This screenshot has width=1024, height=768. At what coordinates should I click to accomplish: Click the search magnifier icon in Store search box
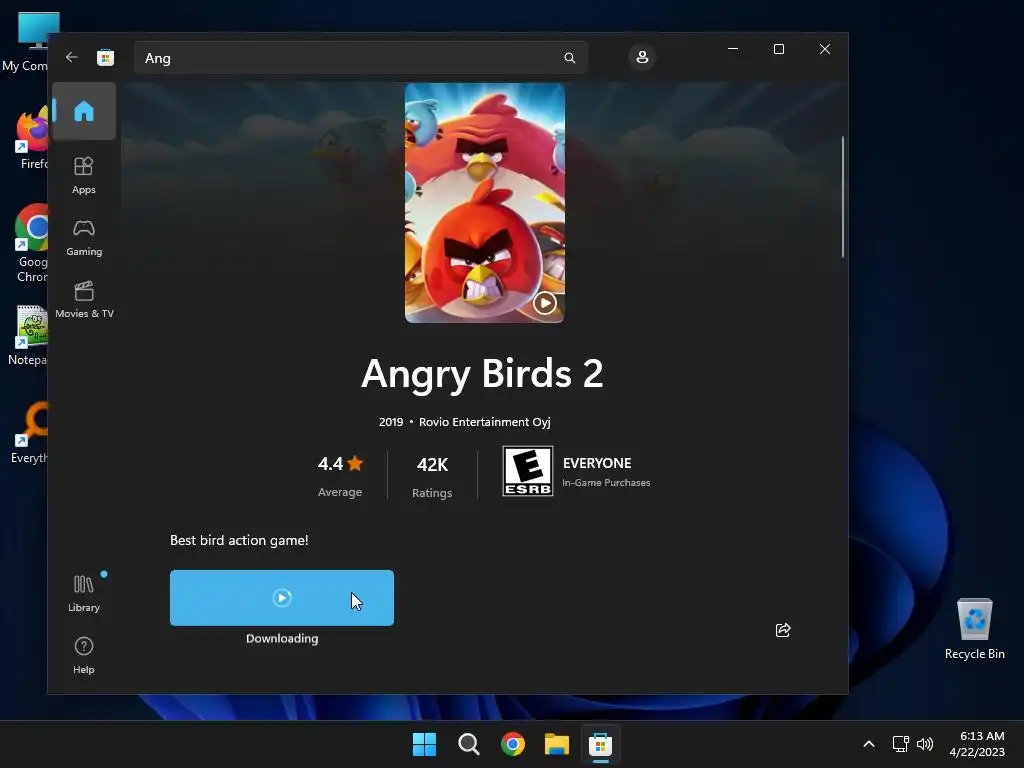[x=569, y=58]
